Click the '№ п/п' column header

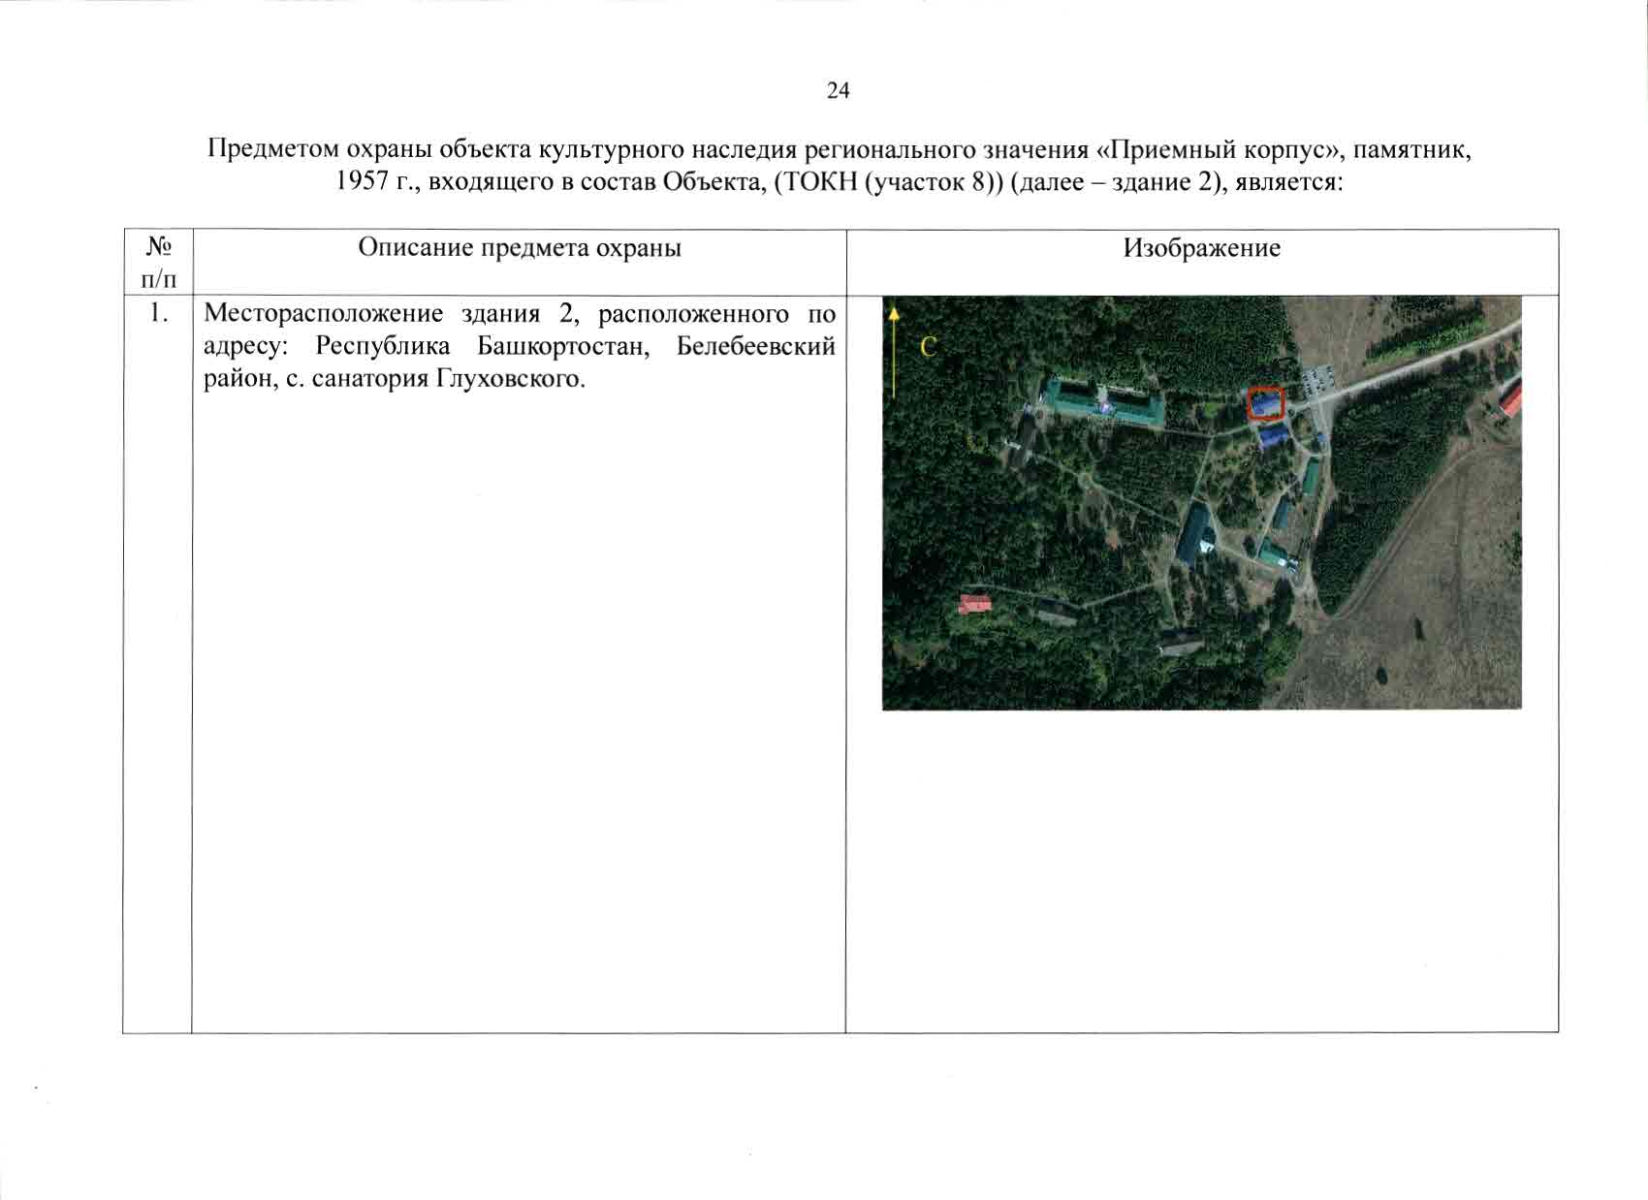(158, 262)
